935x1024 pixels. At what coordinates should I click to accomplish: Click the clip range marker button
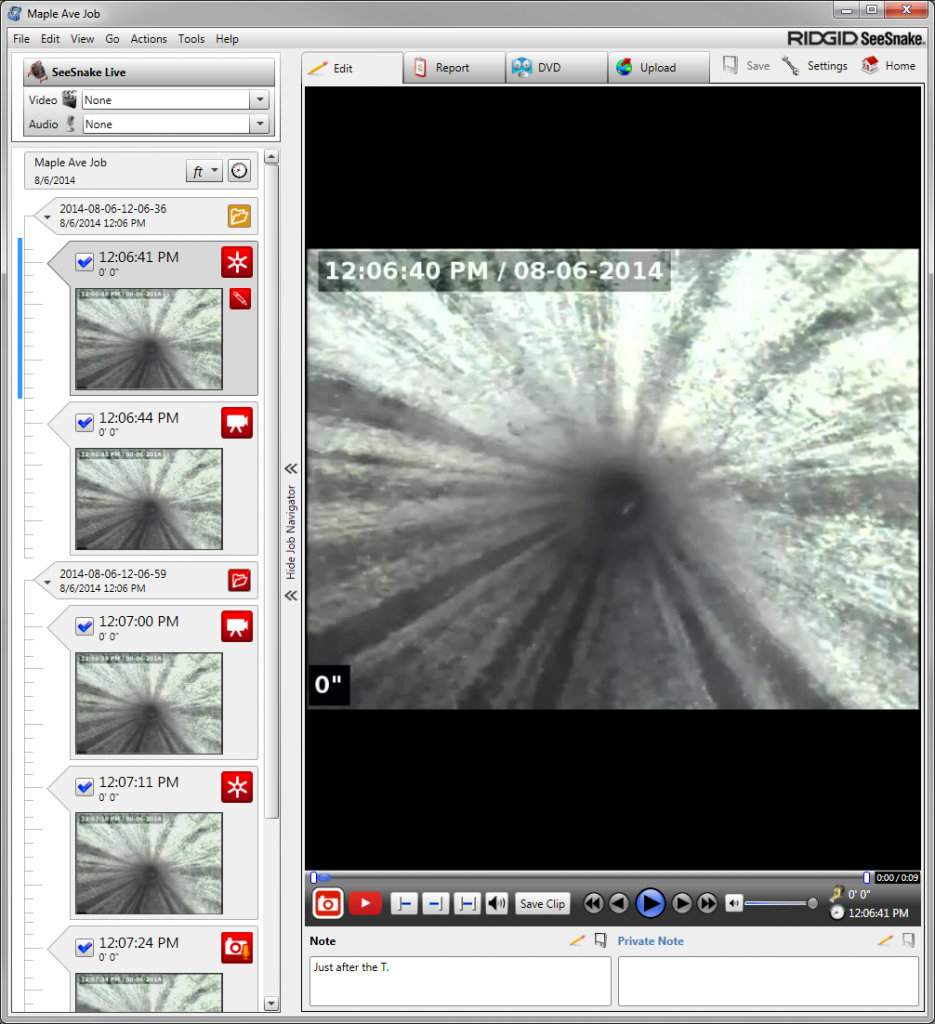(x=467, y=904)
